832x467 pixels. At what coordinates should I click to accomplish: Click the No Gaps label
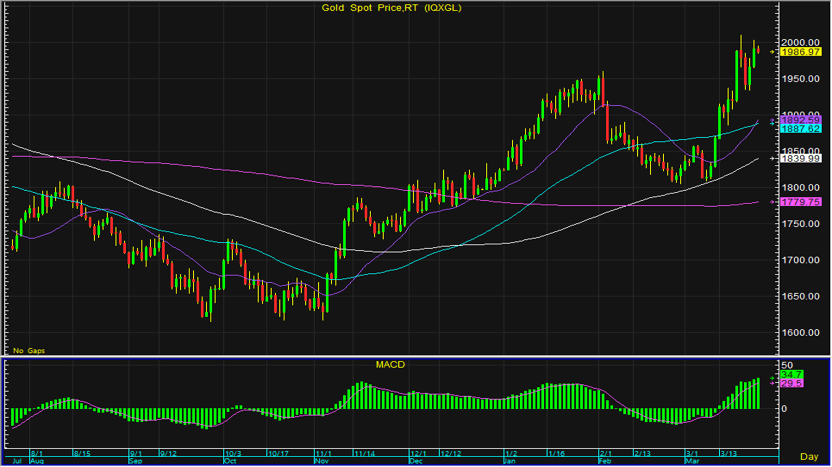pyautogui.click(x=27, y=351)
